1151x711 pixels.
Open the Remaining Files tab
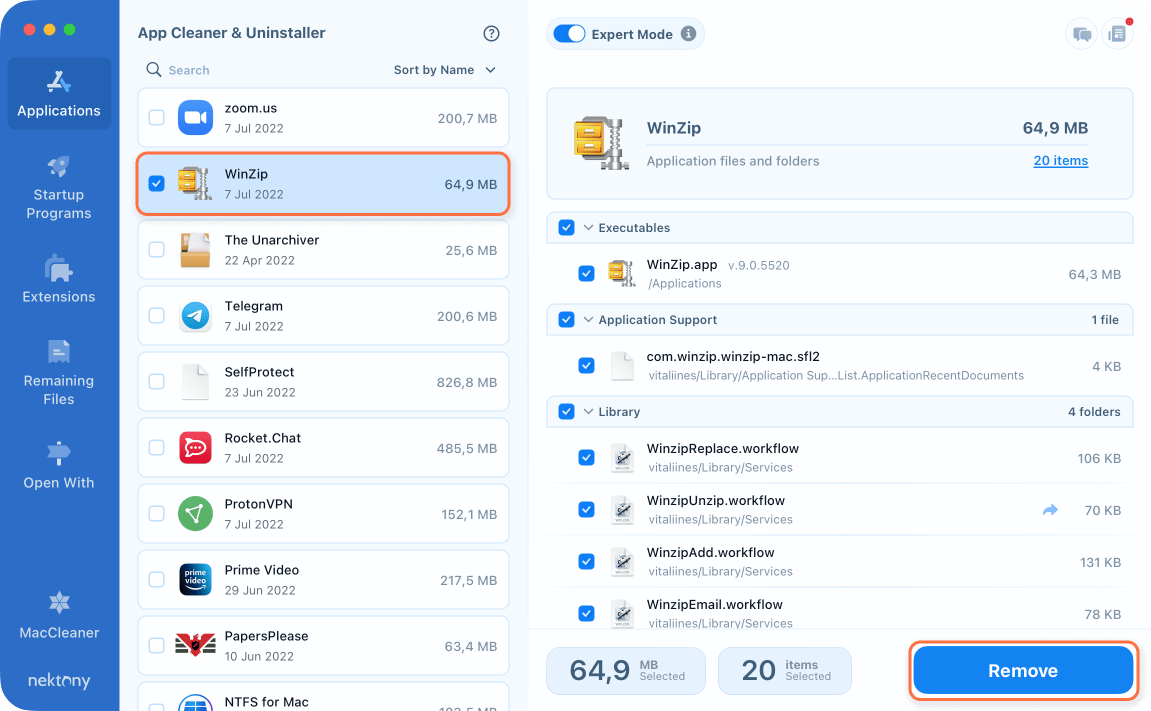point(59,372)
